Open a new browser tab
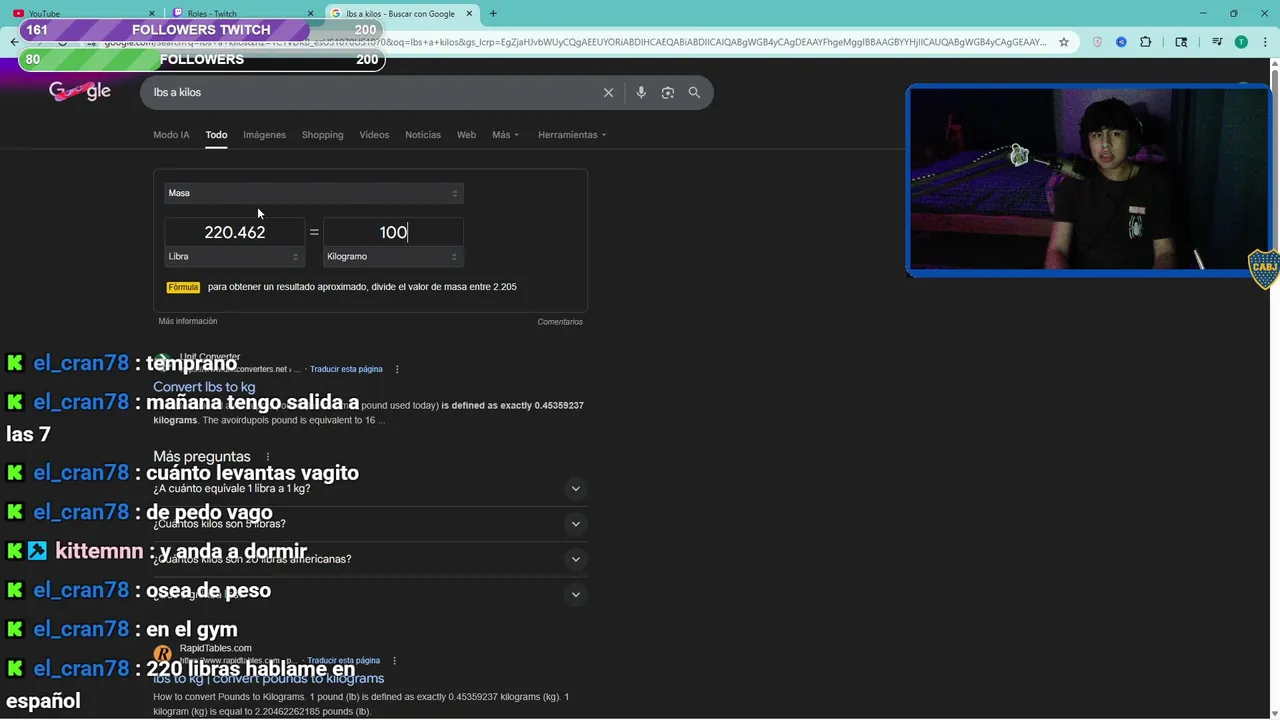The image size is (1280, 720). (x=493, y=14)
